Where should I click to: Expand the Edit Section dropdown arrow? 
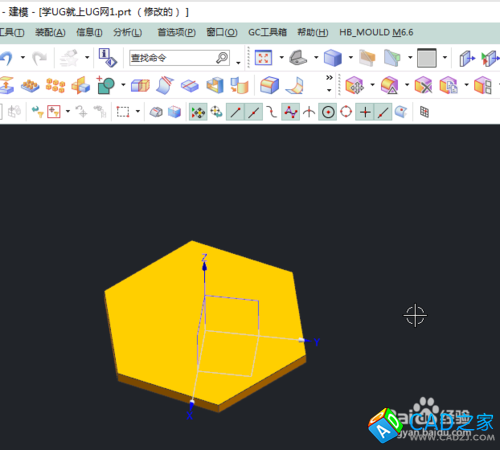pos(410,57)
